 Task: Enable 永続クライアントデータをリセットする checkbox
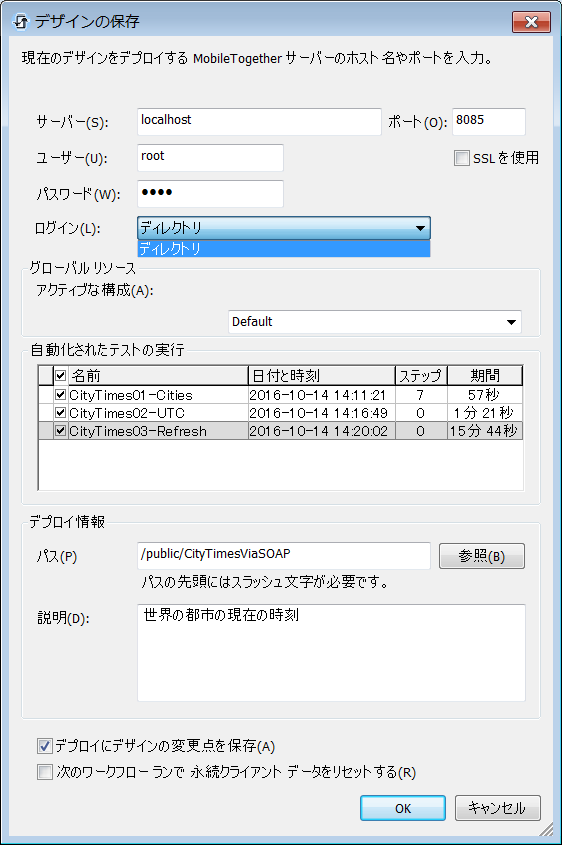tap(45, 772)
